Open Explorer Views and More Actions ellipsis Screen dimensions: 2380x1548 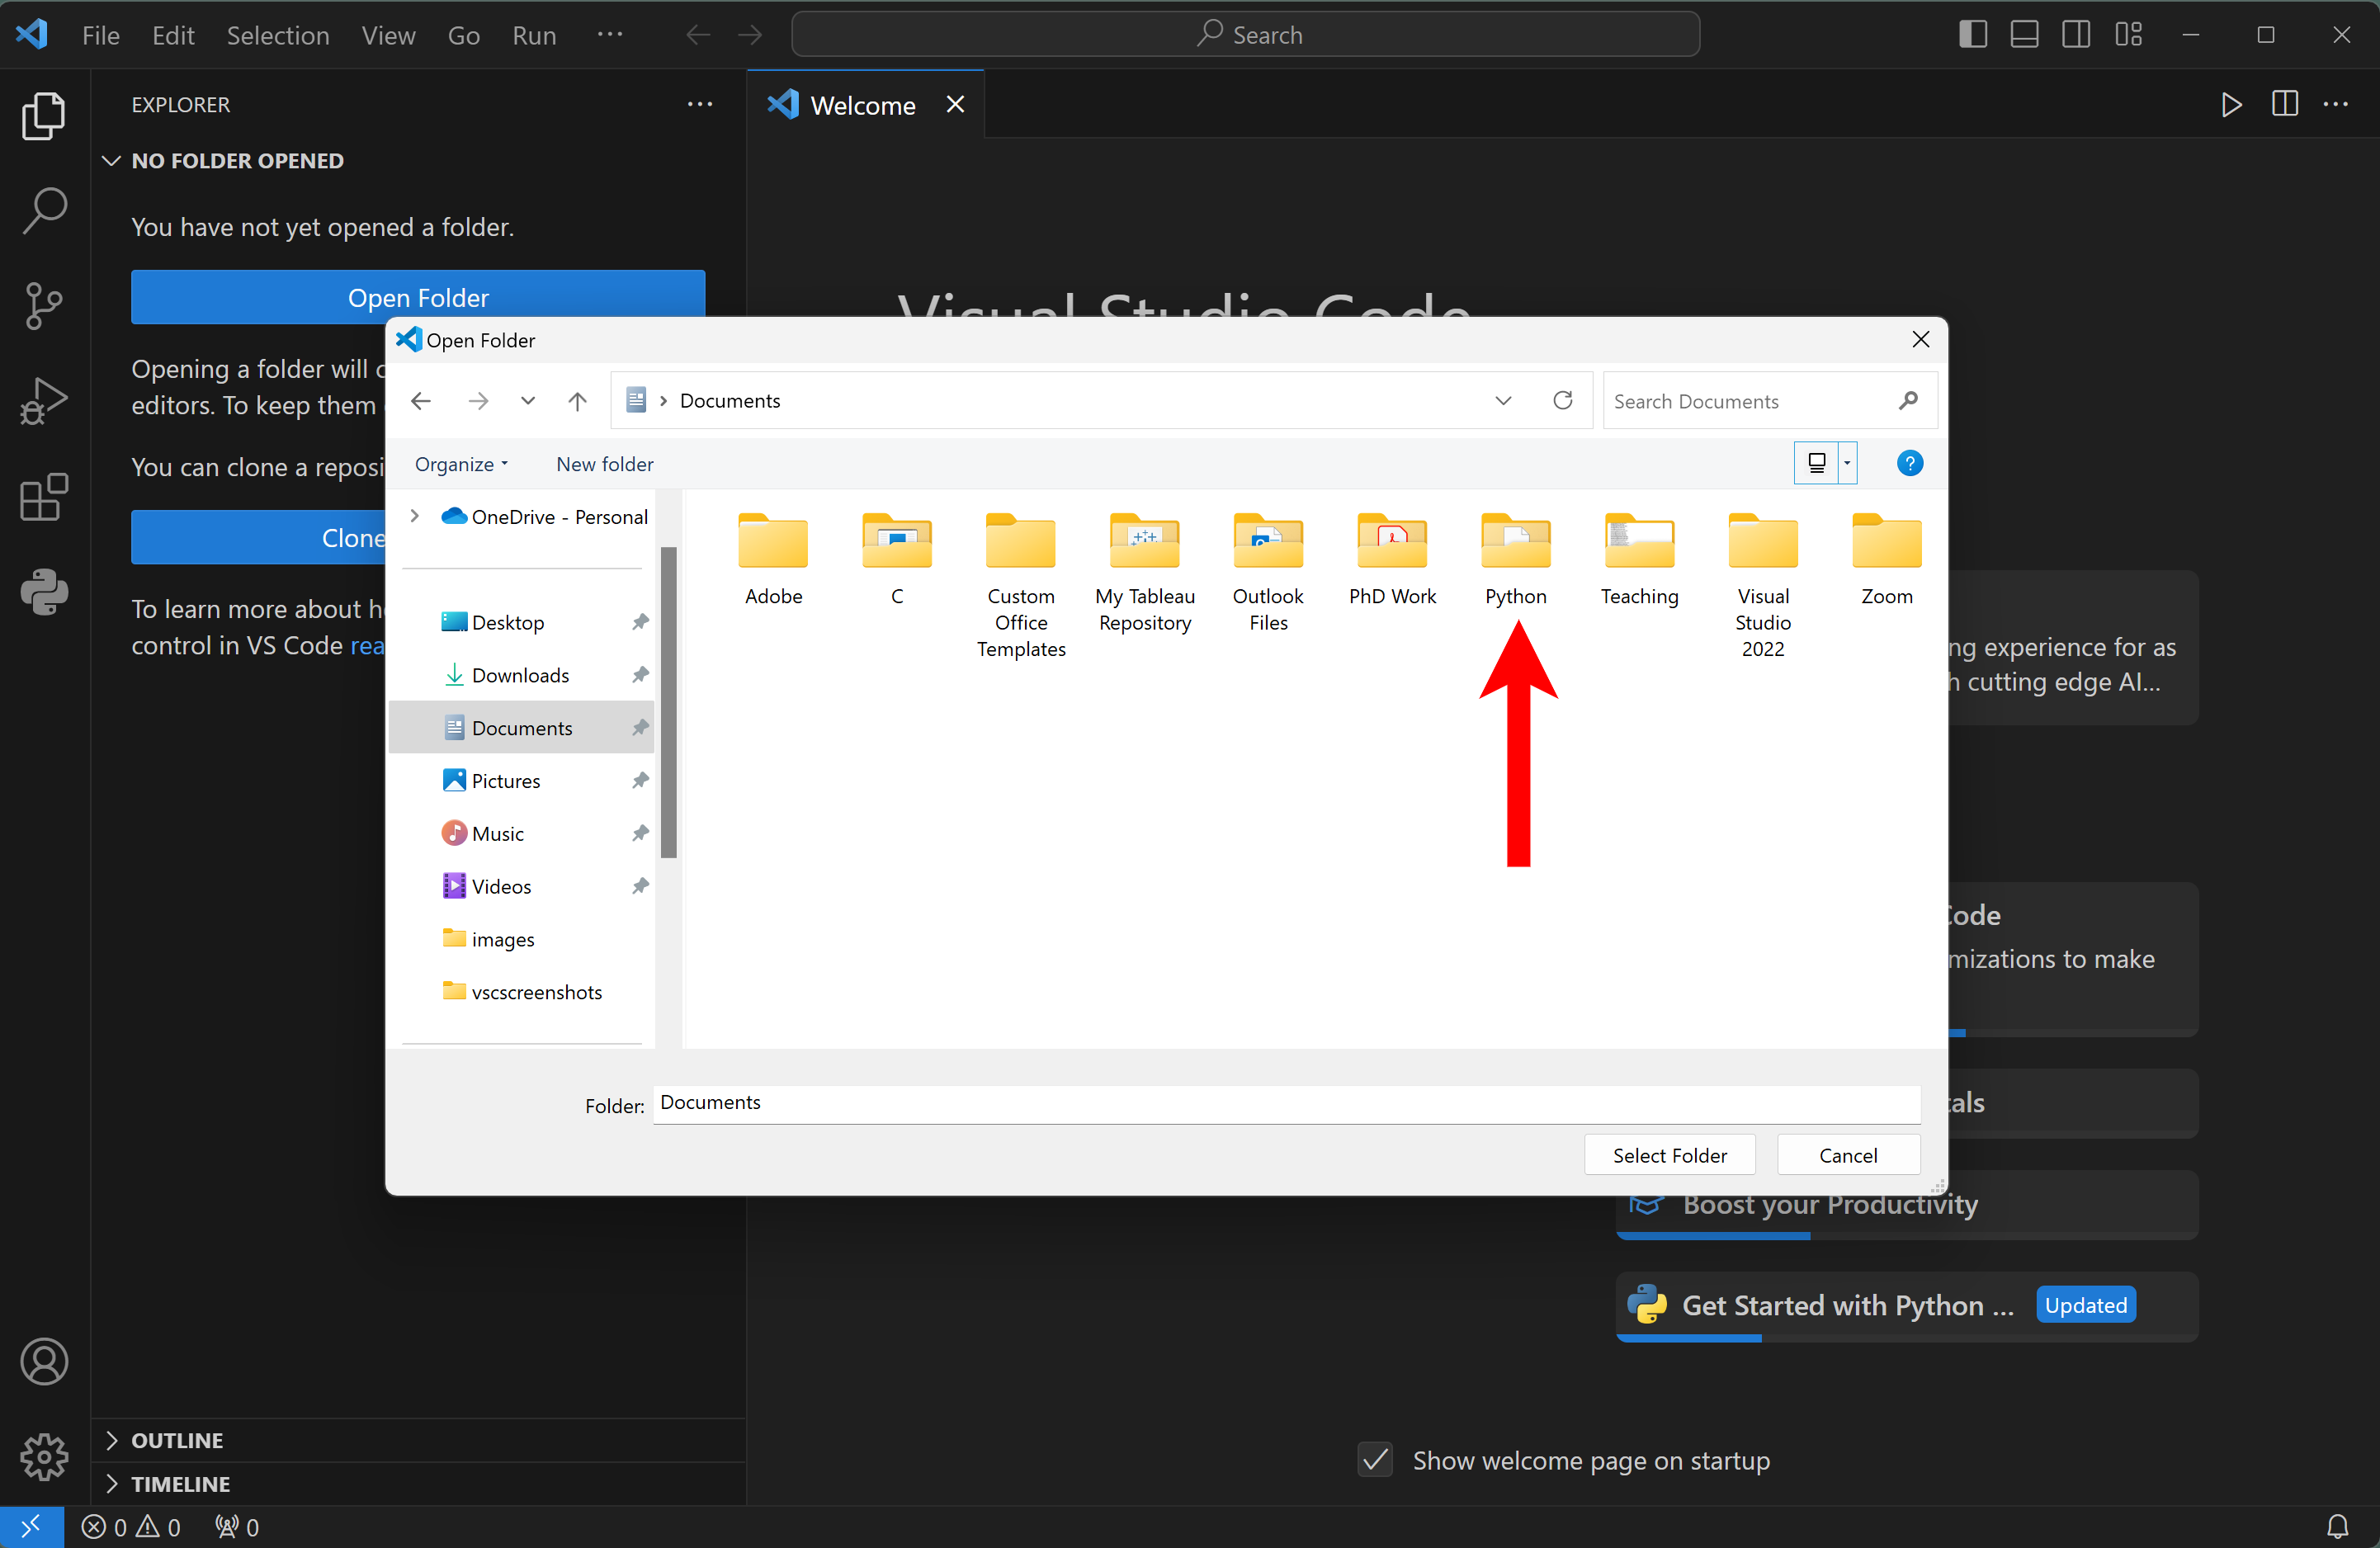700,105
